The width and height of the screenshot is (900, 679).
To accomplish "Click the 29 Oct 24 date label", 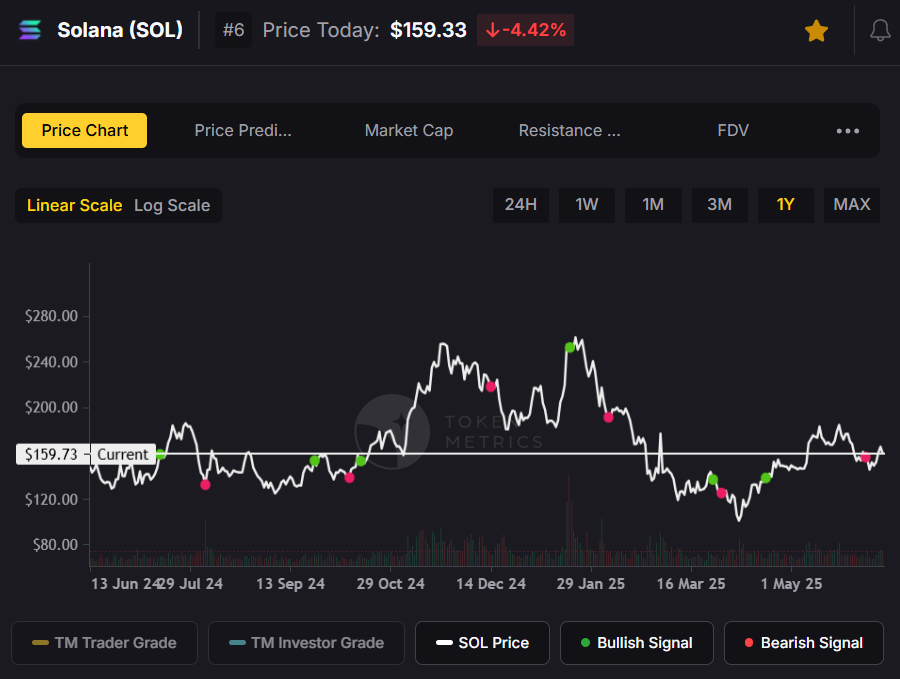I will coord(390,584).
